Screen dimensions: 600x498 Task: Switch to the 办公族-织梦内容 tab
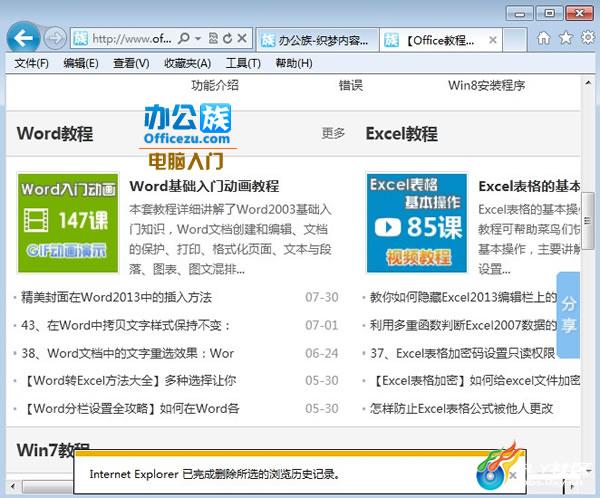click(x=317, y=39)
